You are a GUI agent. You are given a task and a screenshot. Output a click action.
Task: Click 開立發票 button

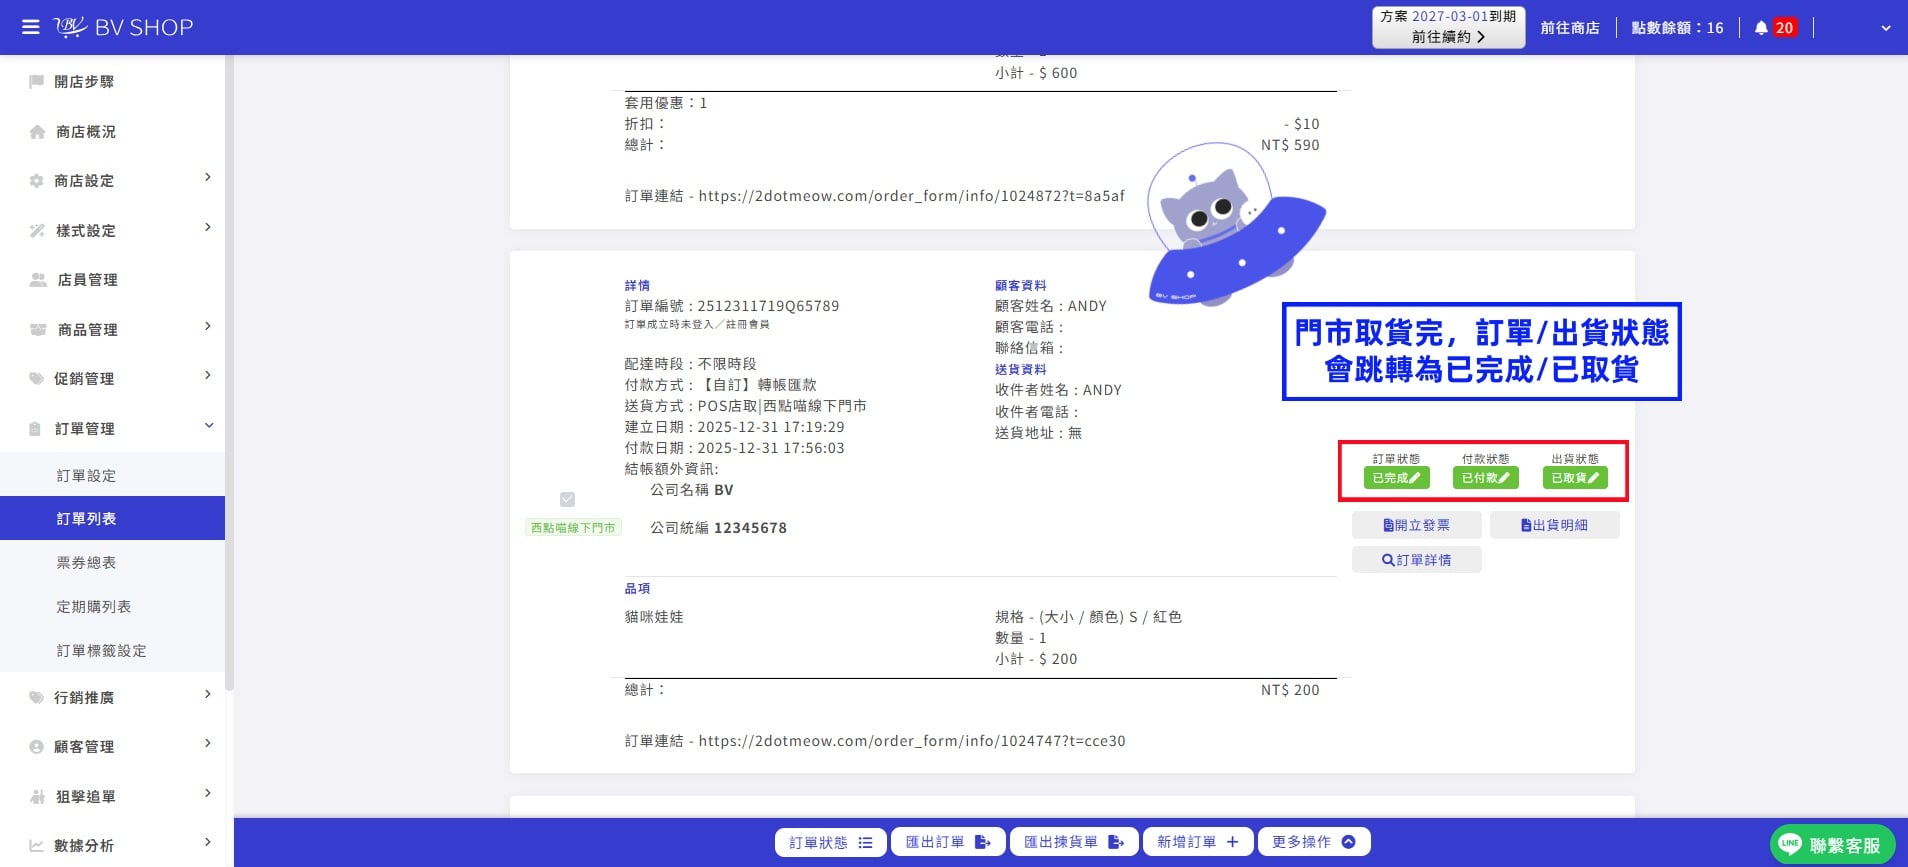pyautogui.click(x=1416, y=525)
